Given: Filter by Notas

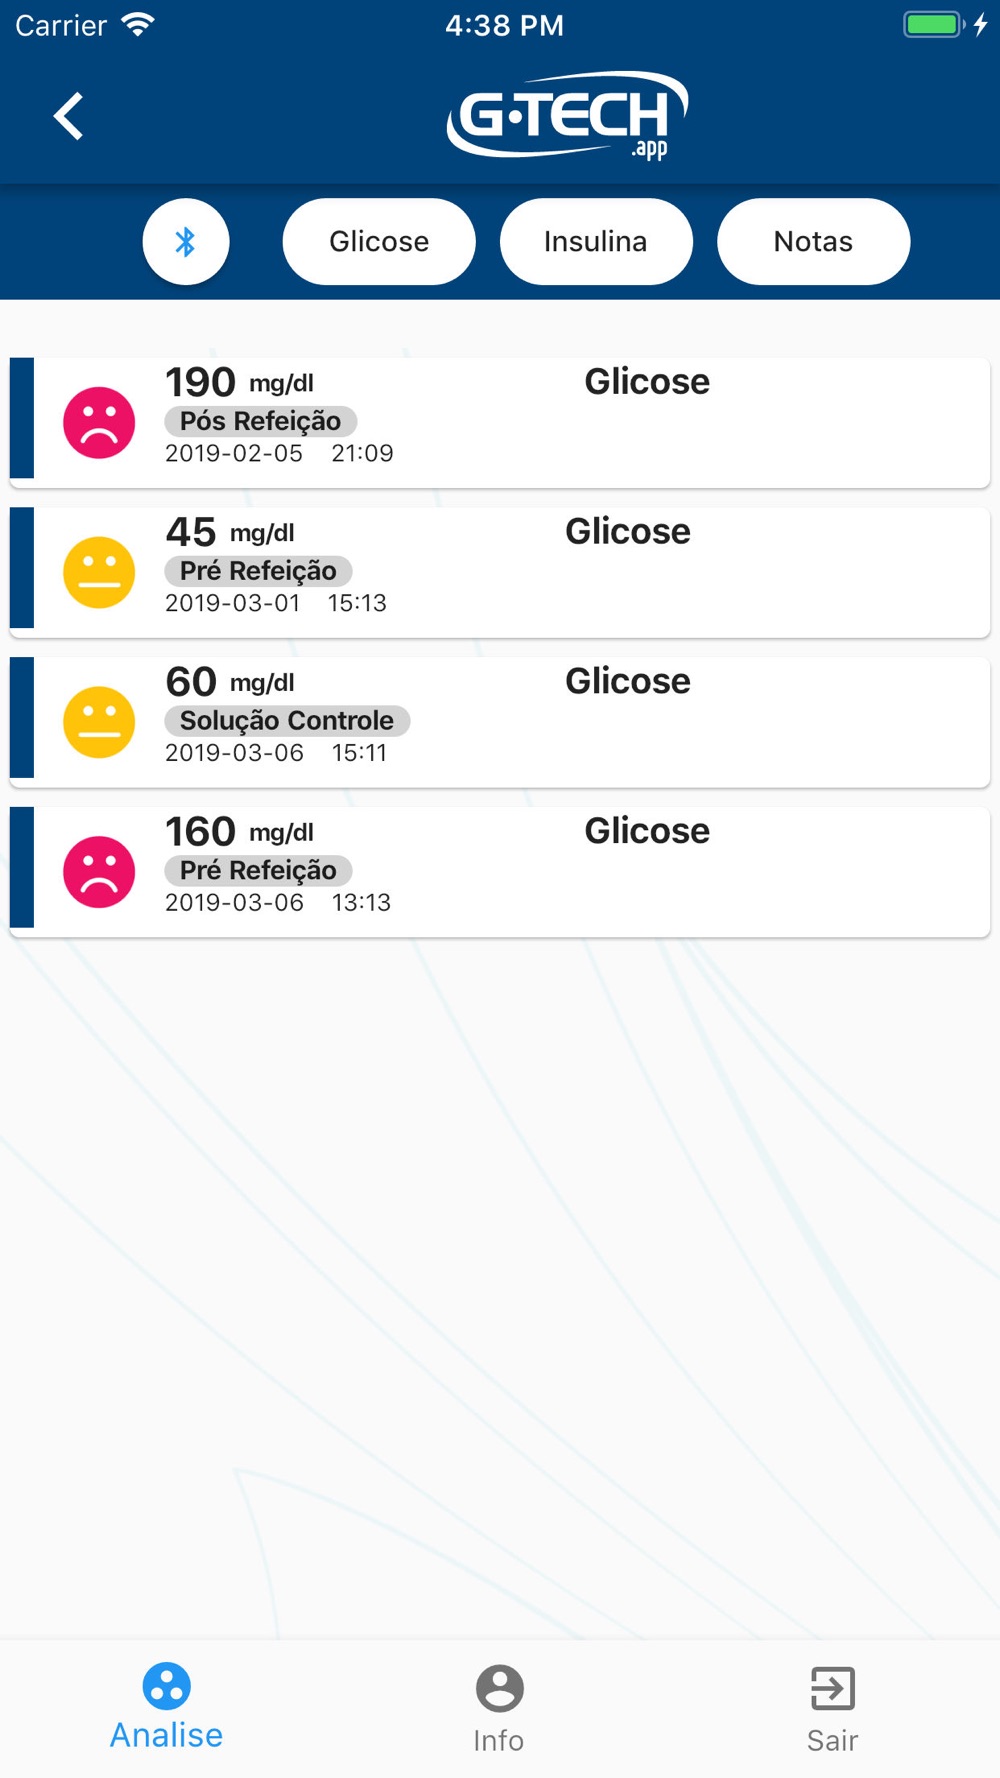Looking at the screenshot, I should [x=813, y=241].
